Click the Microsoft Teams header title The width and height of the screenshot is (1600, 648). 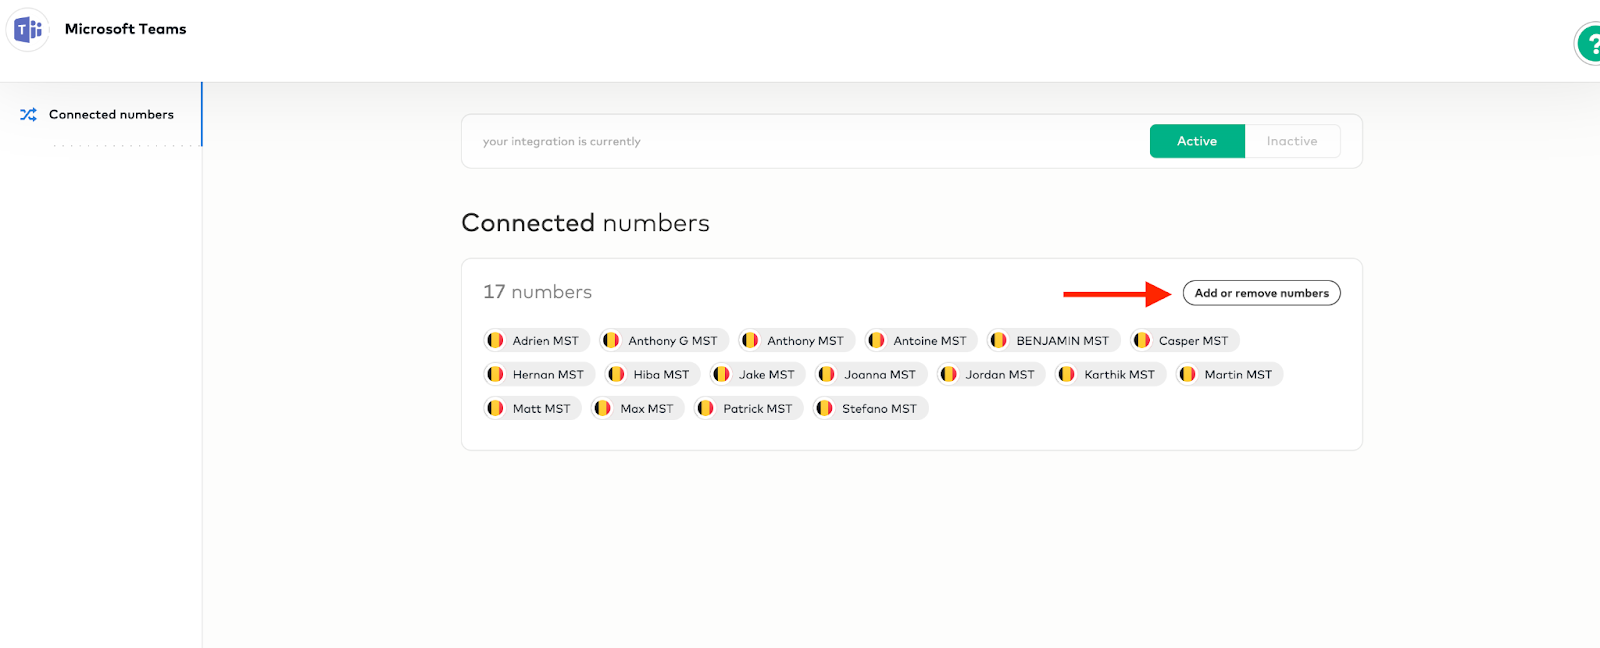[x=126, y=29]
